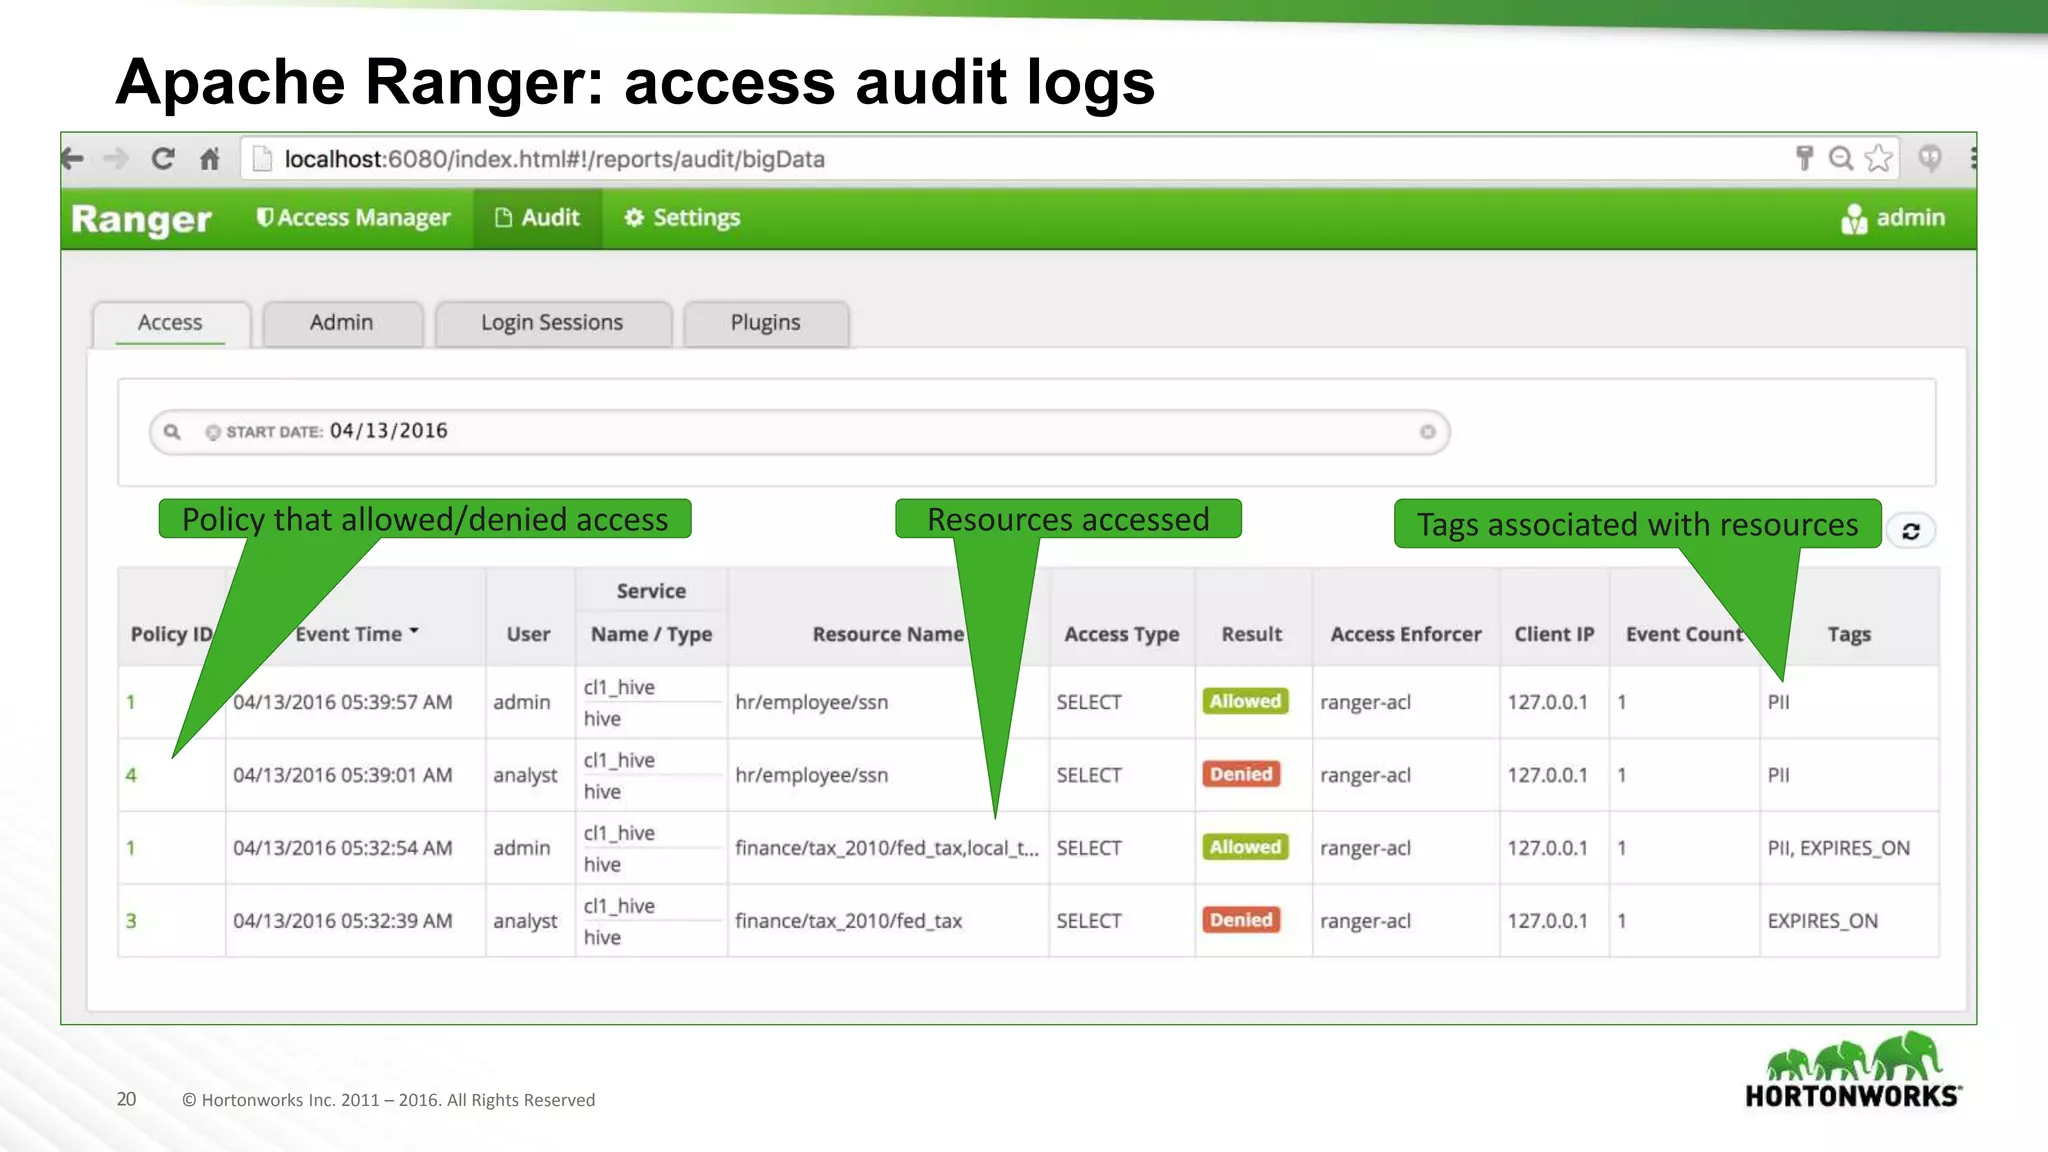2048x1152 pixels.
Task: Click Allowed badge in 05:39:57 AM row
Action: pyautogui.click(x=1245, y=701)
